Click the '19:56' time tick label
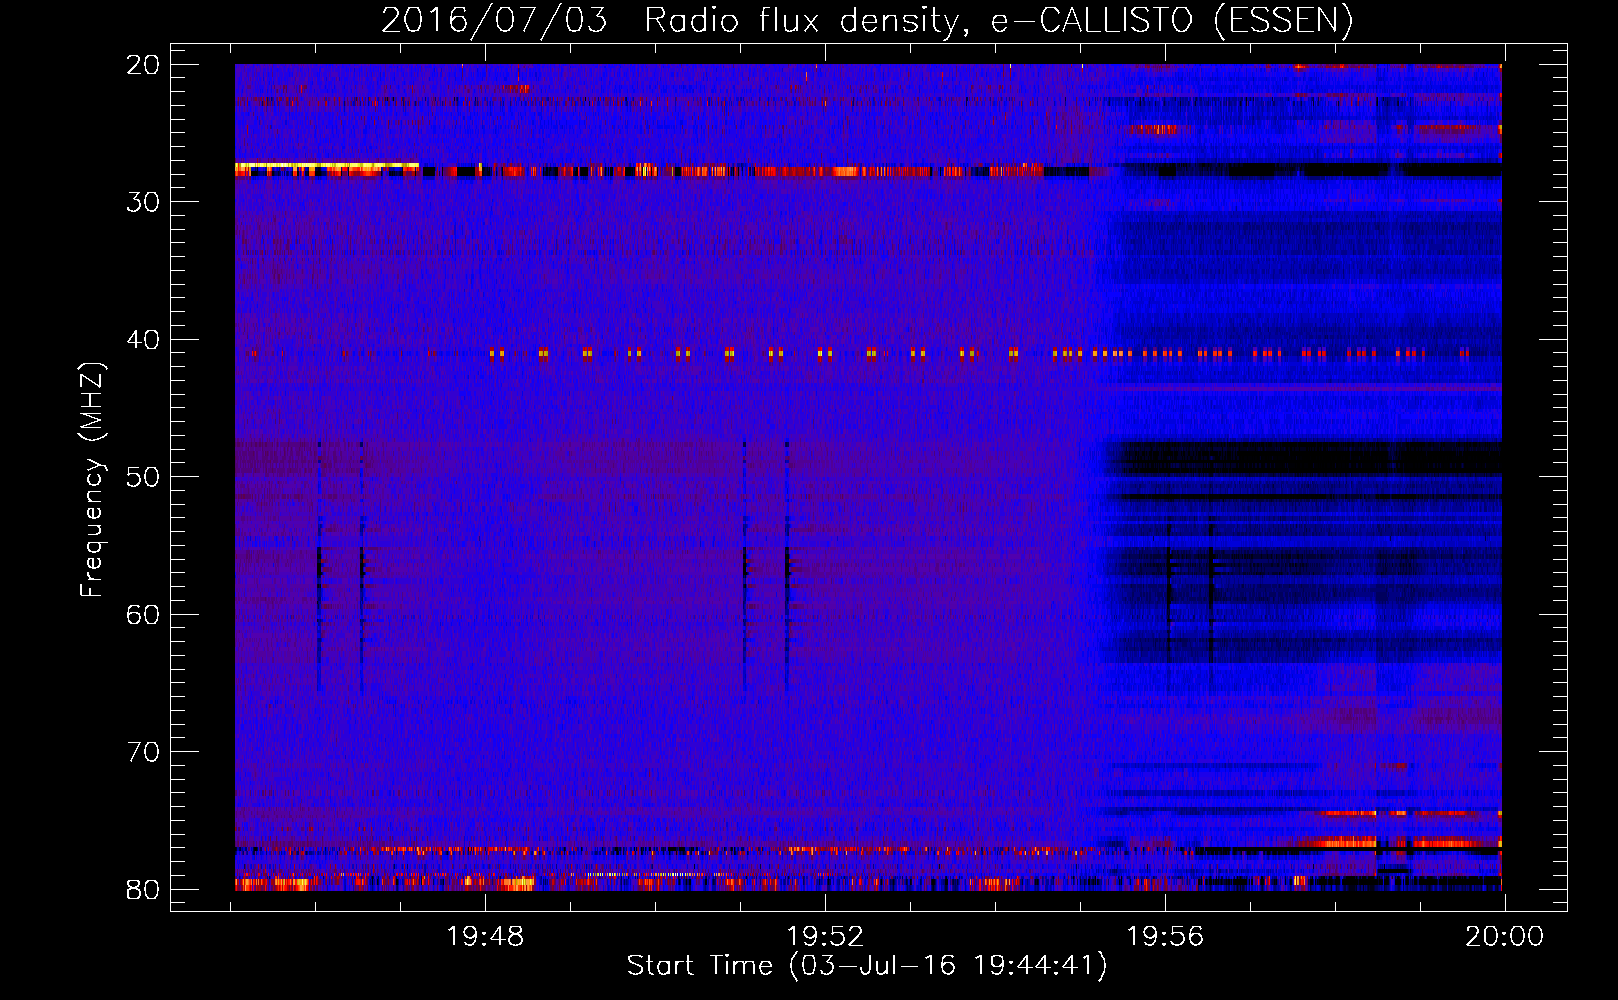 click(x=1165, y=937)
